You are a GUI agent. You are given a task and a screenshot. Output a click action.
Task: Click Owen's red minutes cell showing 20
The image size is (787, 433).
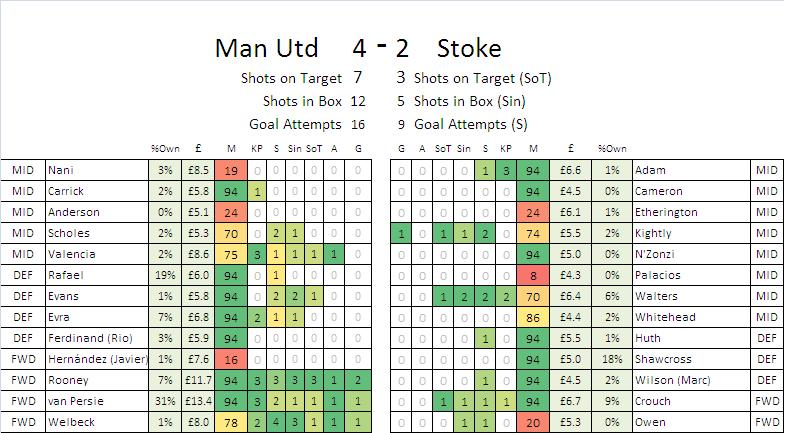(531, 423)
